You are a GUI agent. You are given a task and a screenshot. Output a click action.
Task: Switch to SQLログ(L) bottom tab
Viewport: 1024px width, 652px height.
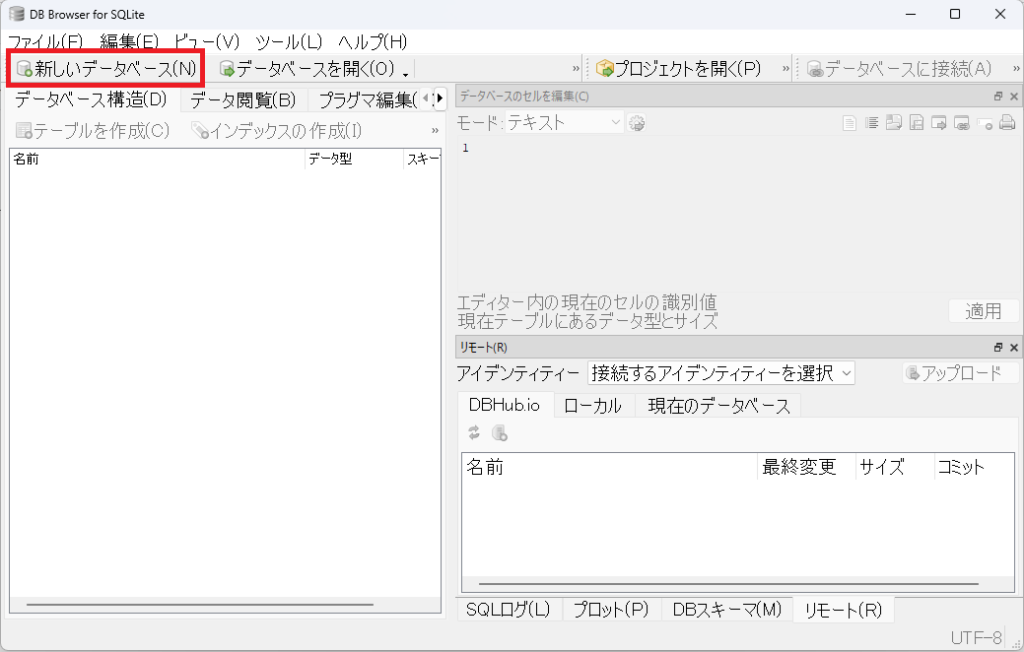tap(508, 610)
